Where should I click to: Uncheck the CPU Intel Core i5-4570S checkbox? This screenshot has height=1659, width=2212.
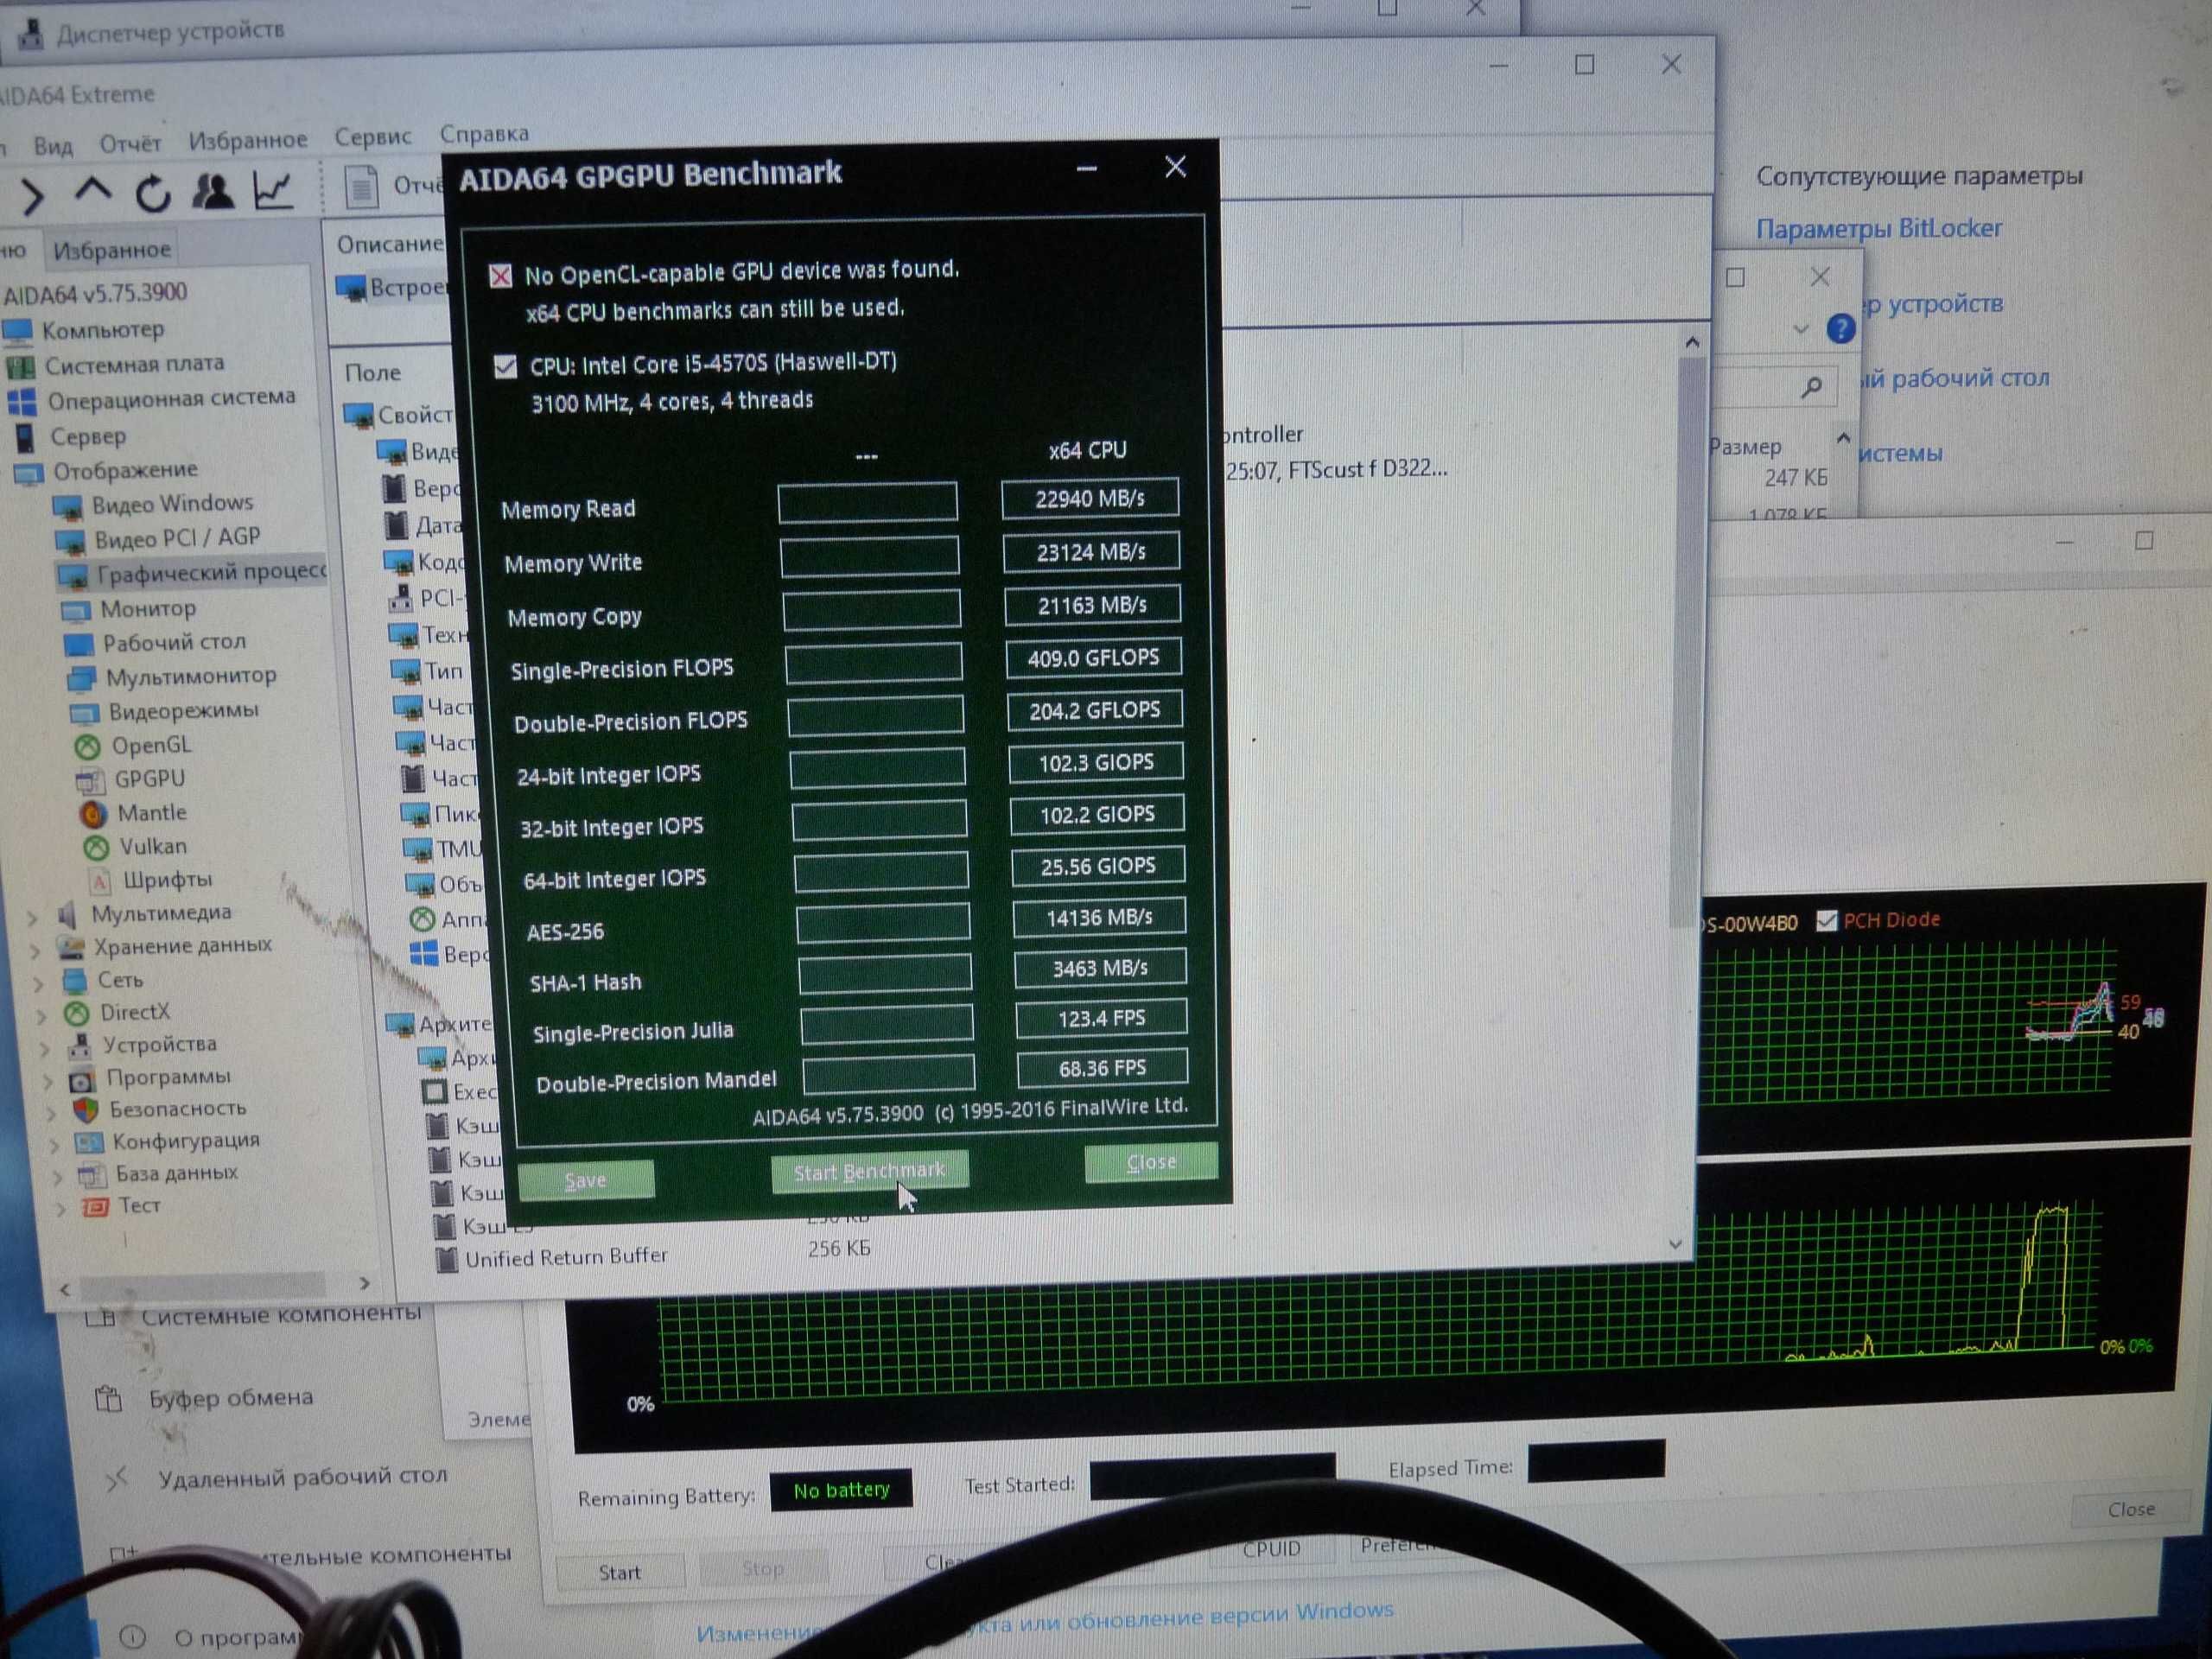pyautogui.click(x=506, y=366)
